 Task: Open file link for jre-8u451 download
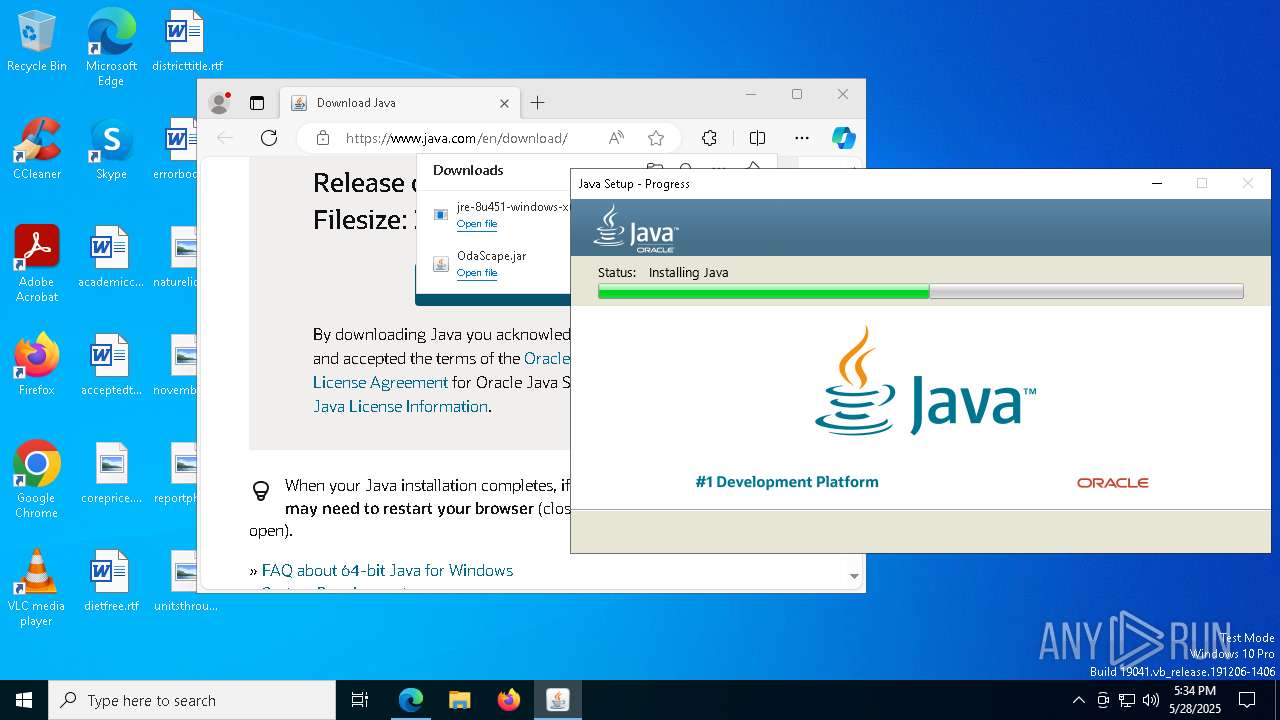point(477,224)
